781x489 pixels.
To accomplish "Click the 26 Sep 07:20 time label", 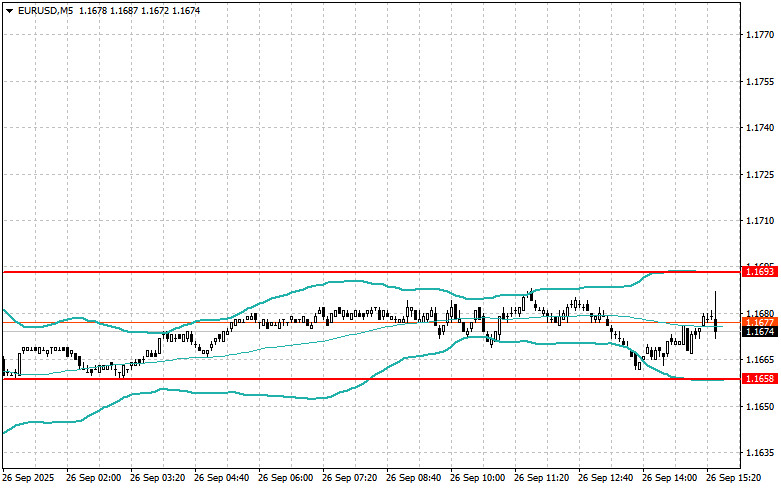I will coord(349,478).
